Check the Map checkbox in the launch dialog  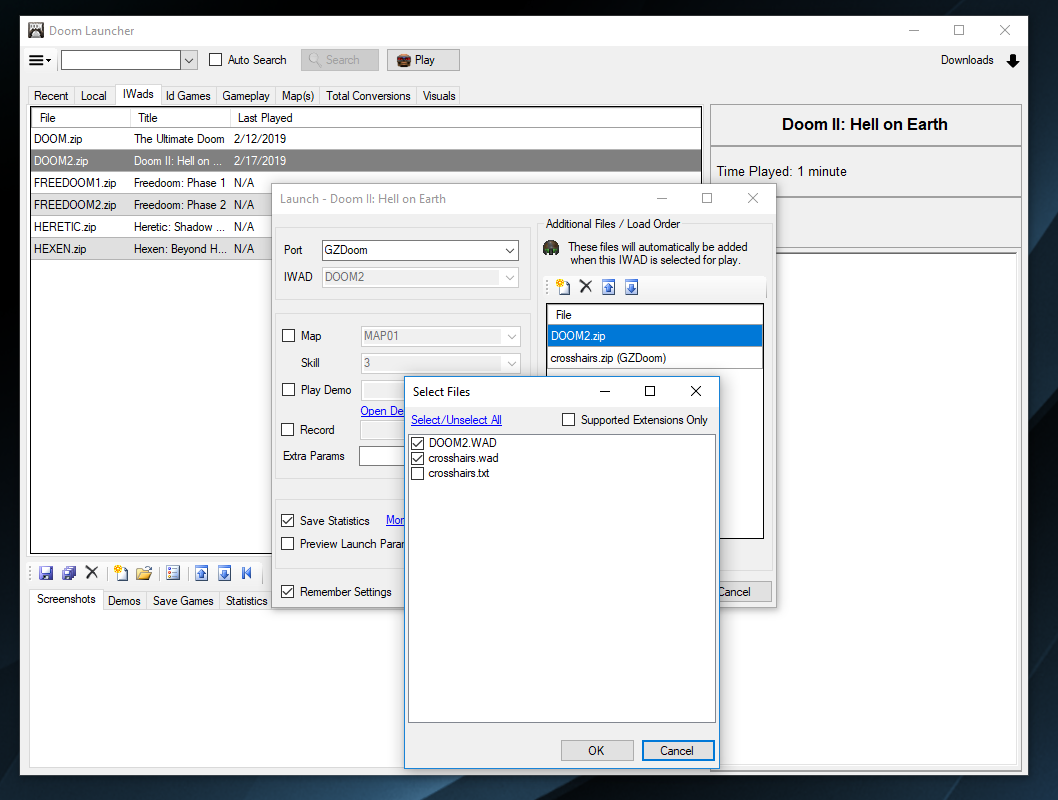(x=290, y=336)
